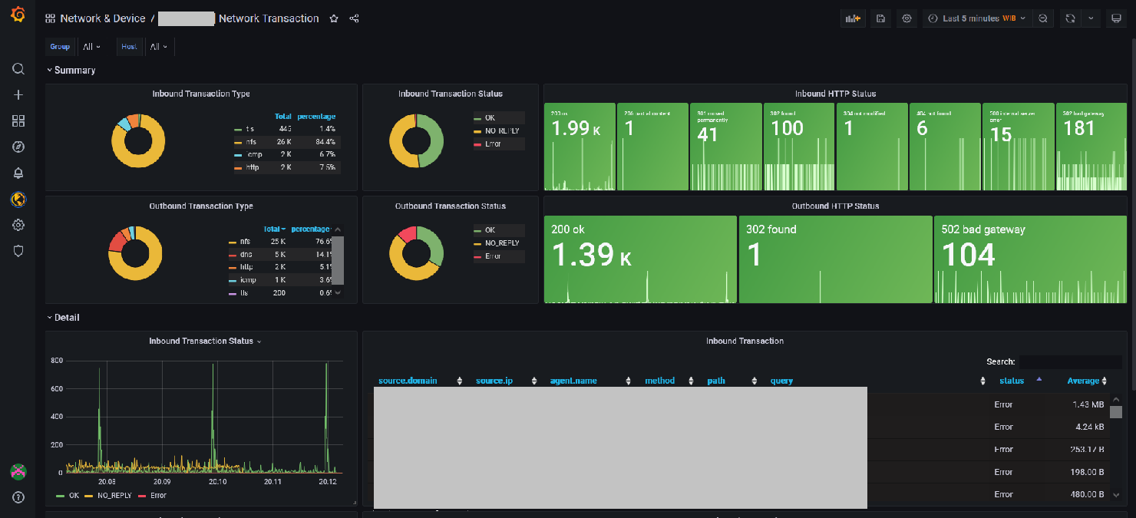The width and height of the screenshot is (1136, 518).
Task: Click the 1.43 MB Average cell
Action: [1088, 404]
